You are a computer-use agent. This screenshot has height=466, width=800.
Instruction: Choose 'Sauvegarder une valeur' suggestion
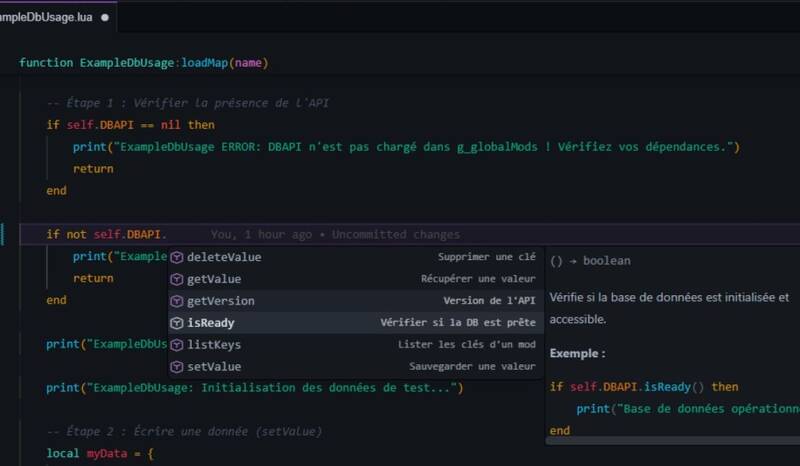coord(472,367)
